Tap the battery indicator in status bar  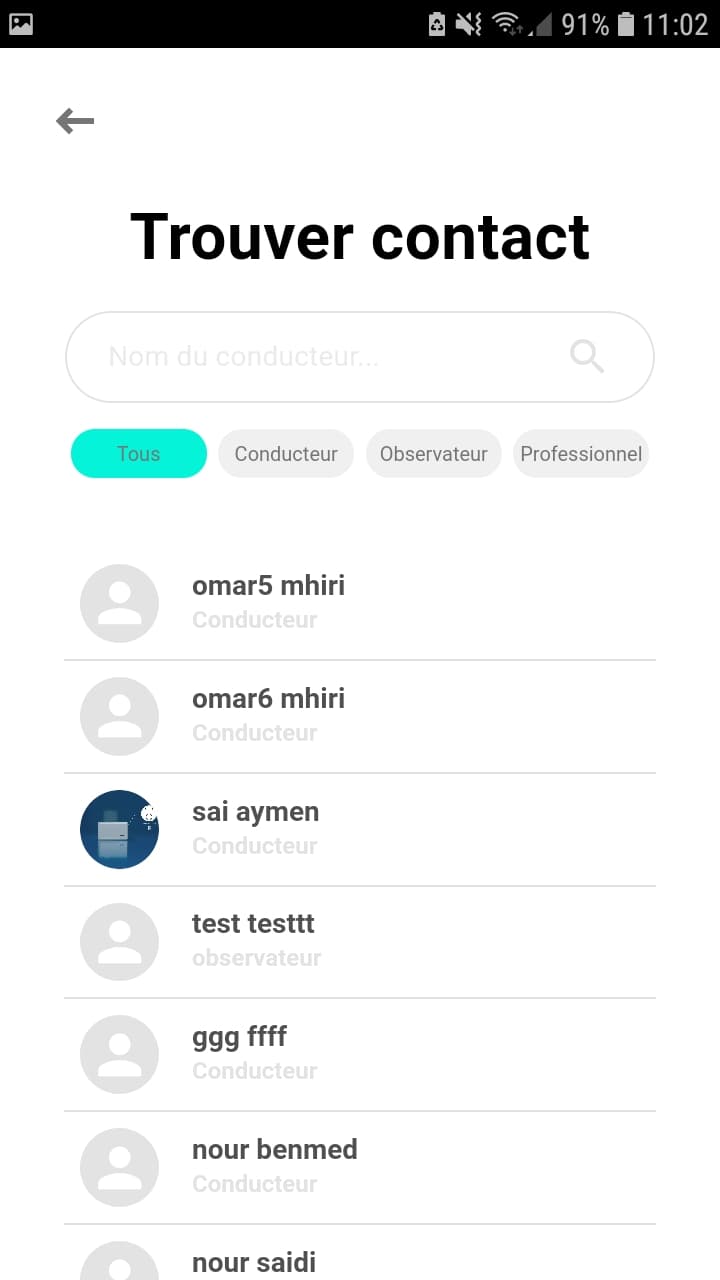click(x=626, y=24)
